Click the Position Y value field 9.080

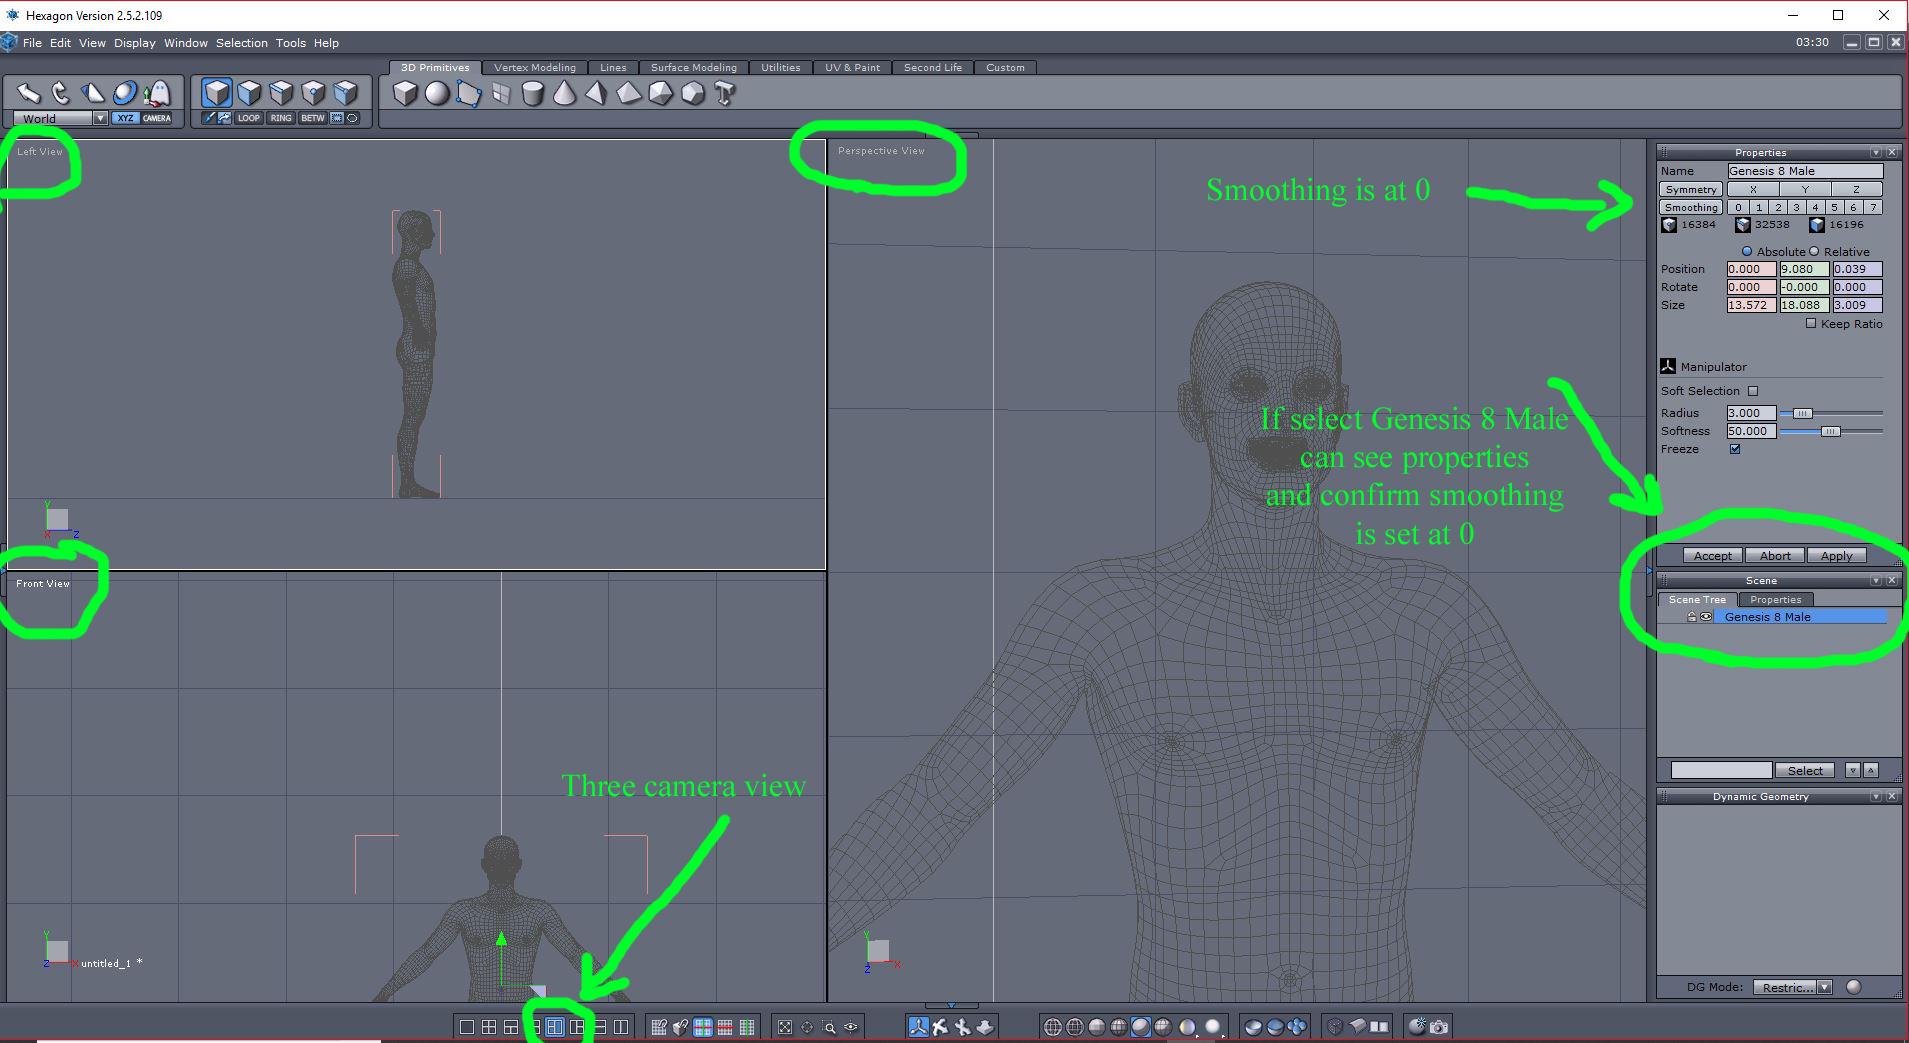1804,269
